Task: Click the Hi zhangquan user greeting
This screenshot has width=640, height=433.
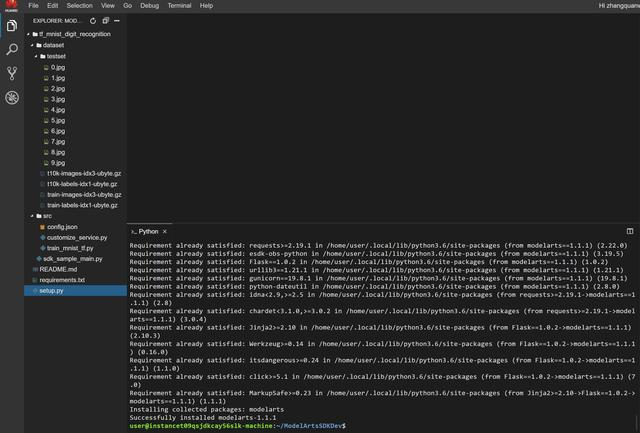Action: pos(619,6)
